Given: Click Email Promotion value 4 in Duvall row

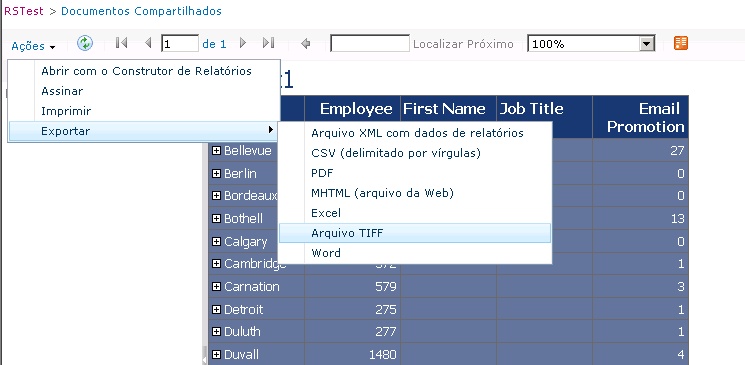Looking at the screenshot, I should coord(681,355).
